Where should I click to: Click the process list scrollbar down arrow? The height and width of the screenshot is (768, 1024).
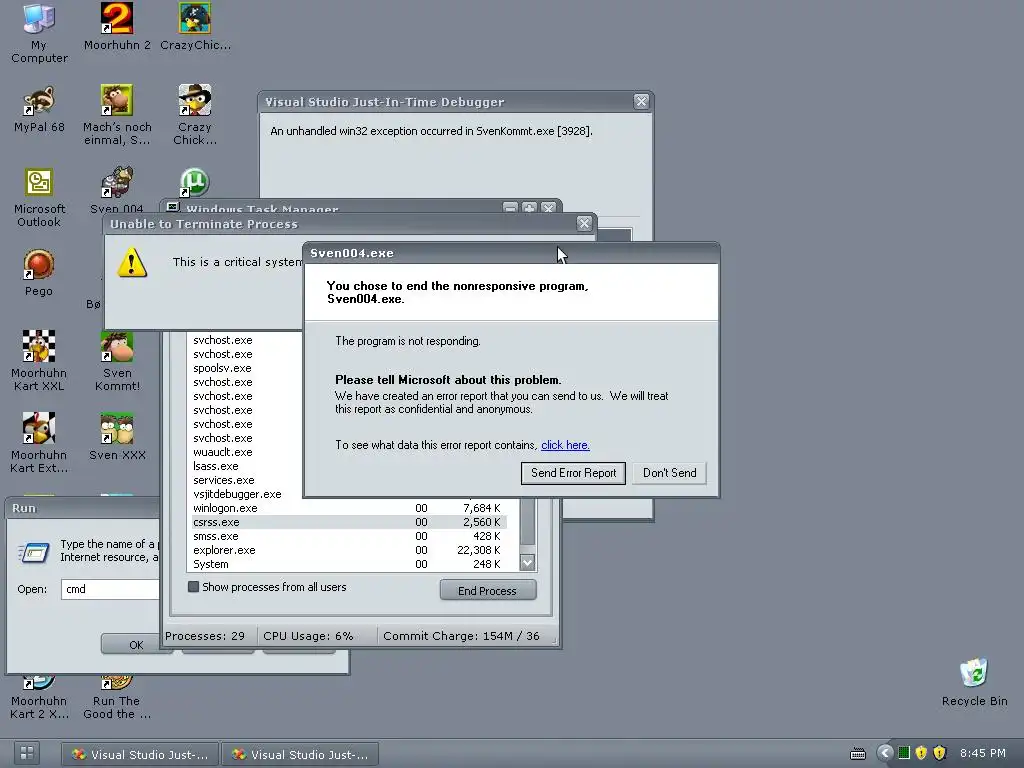[x=527, y=562]
